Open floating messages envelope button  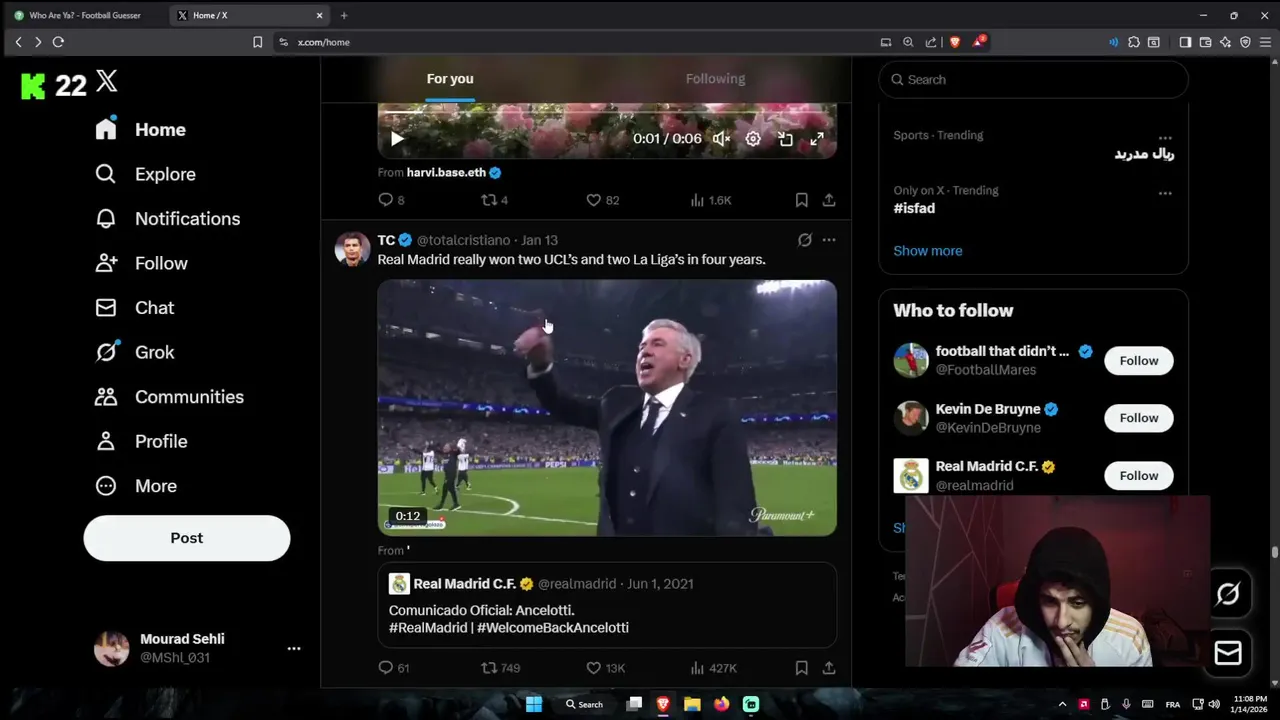pos(1228,653)
